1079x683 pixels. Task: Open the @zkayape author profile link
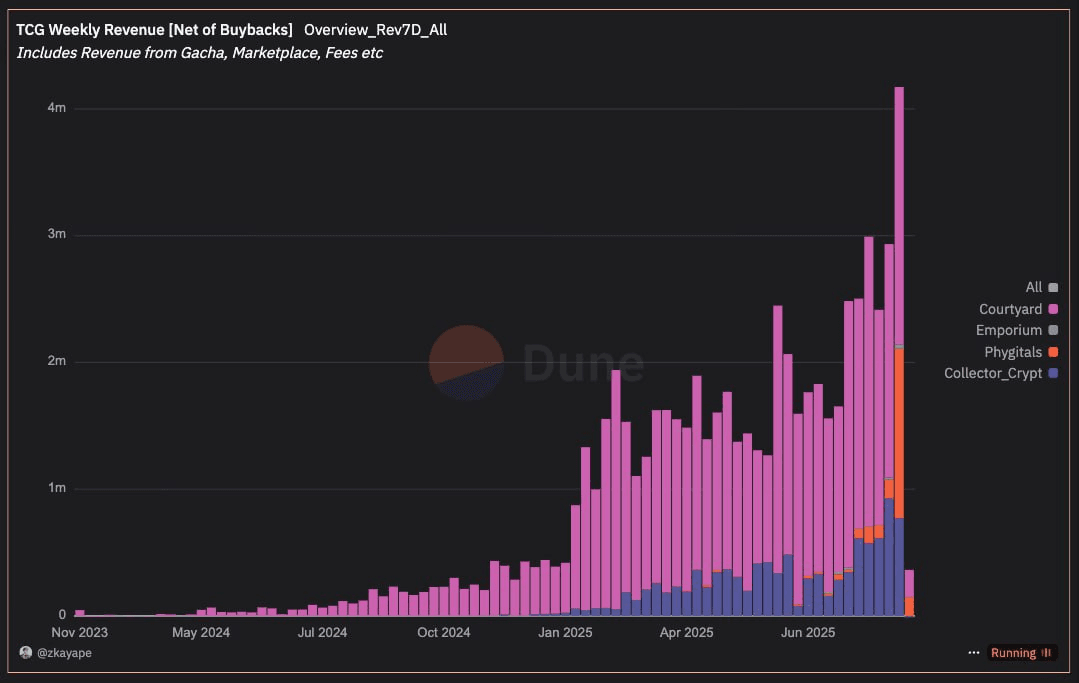click(64, 653)
